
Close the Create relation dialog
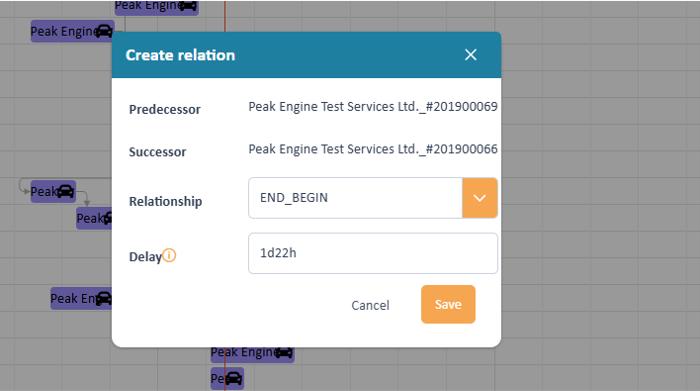coord(471,55)
